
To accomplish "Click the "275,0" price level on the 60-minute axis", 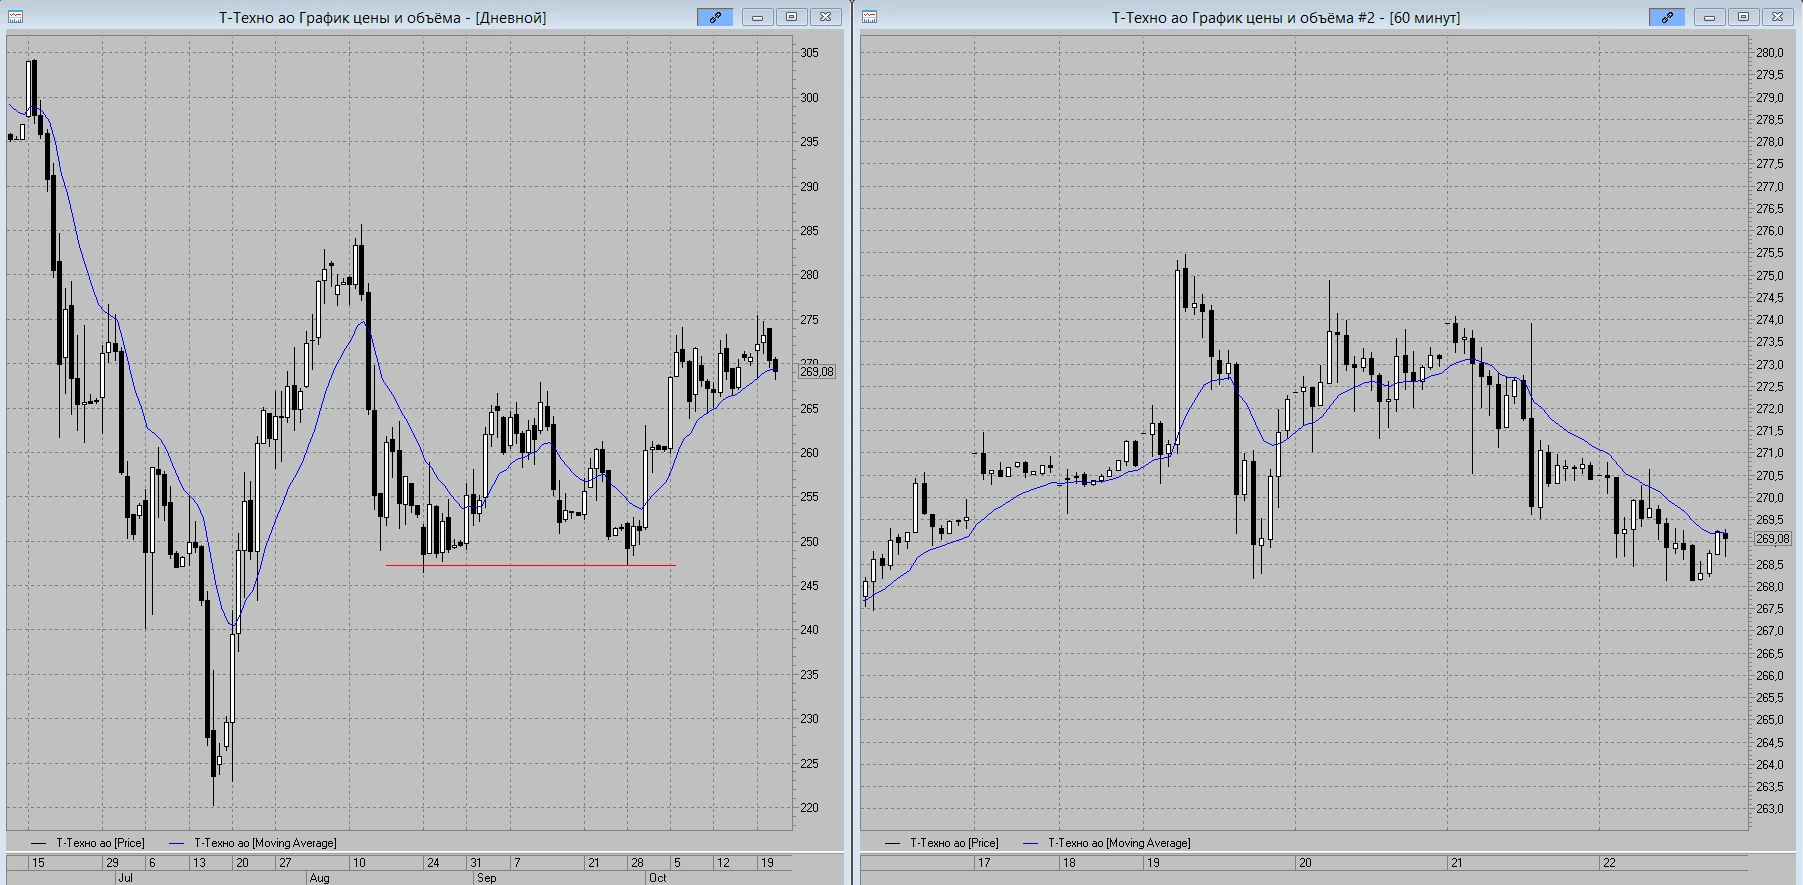I will (1770, 276).
